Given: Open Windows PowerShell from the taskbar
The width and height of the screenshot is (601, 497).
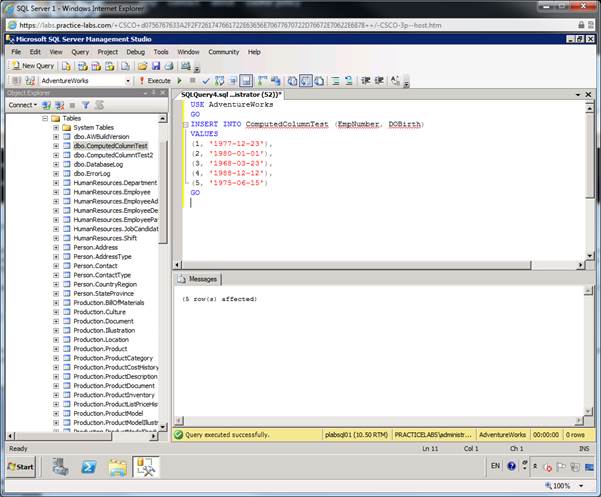Looking at the screenshot, I should tap(89, 467).
